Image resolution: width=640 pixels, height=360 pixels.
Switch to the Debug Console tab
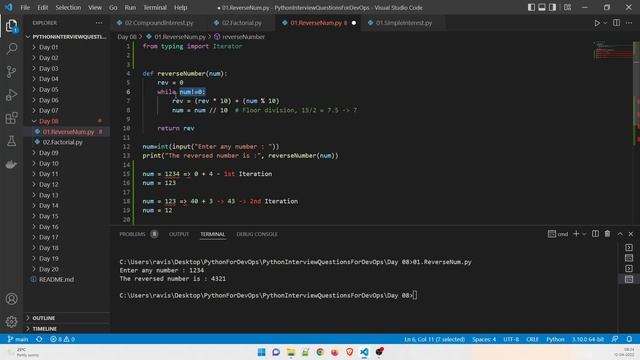[257, 234]
